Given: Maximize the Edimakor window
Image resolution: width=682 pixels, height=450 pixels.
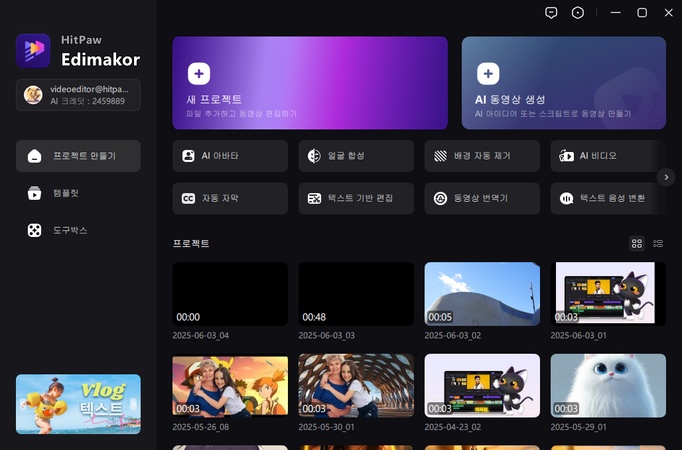Looking at the screenshot, I should tap(642, 13).
